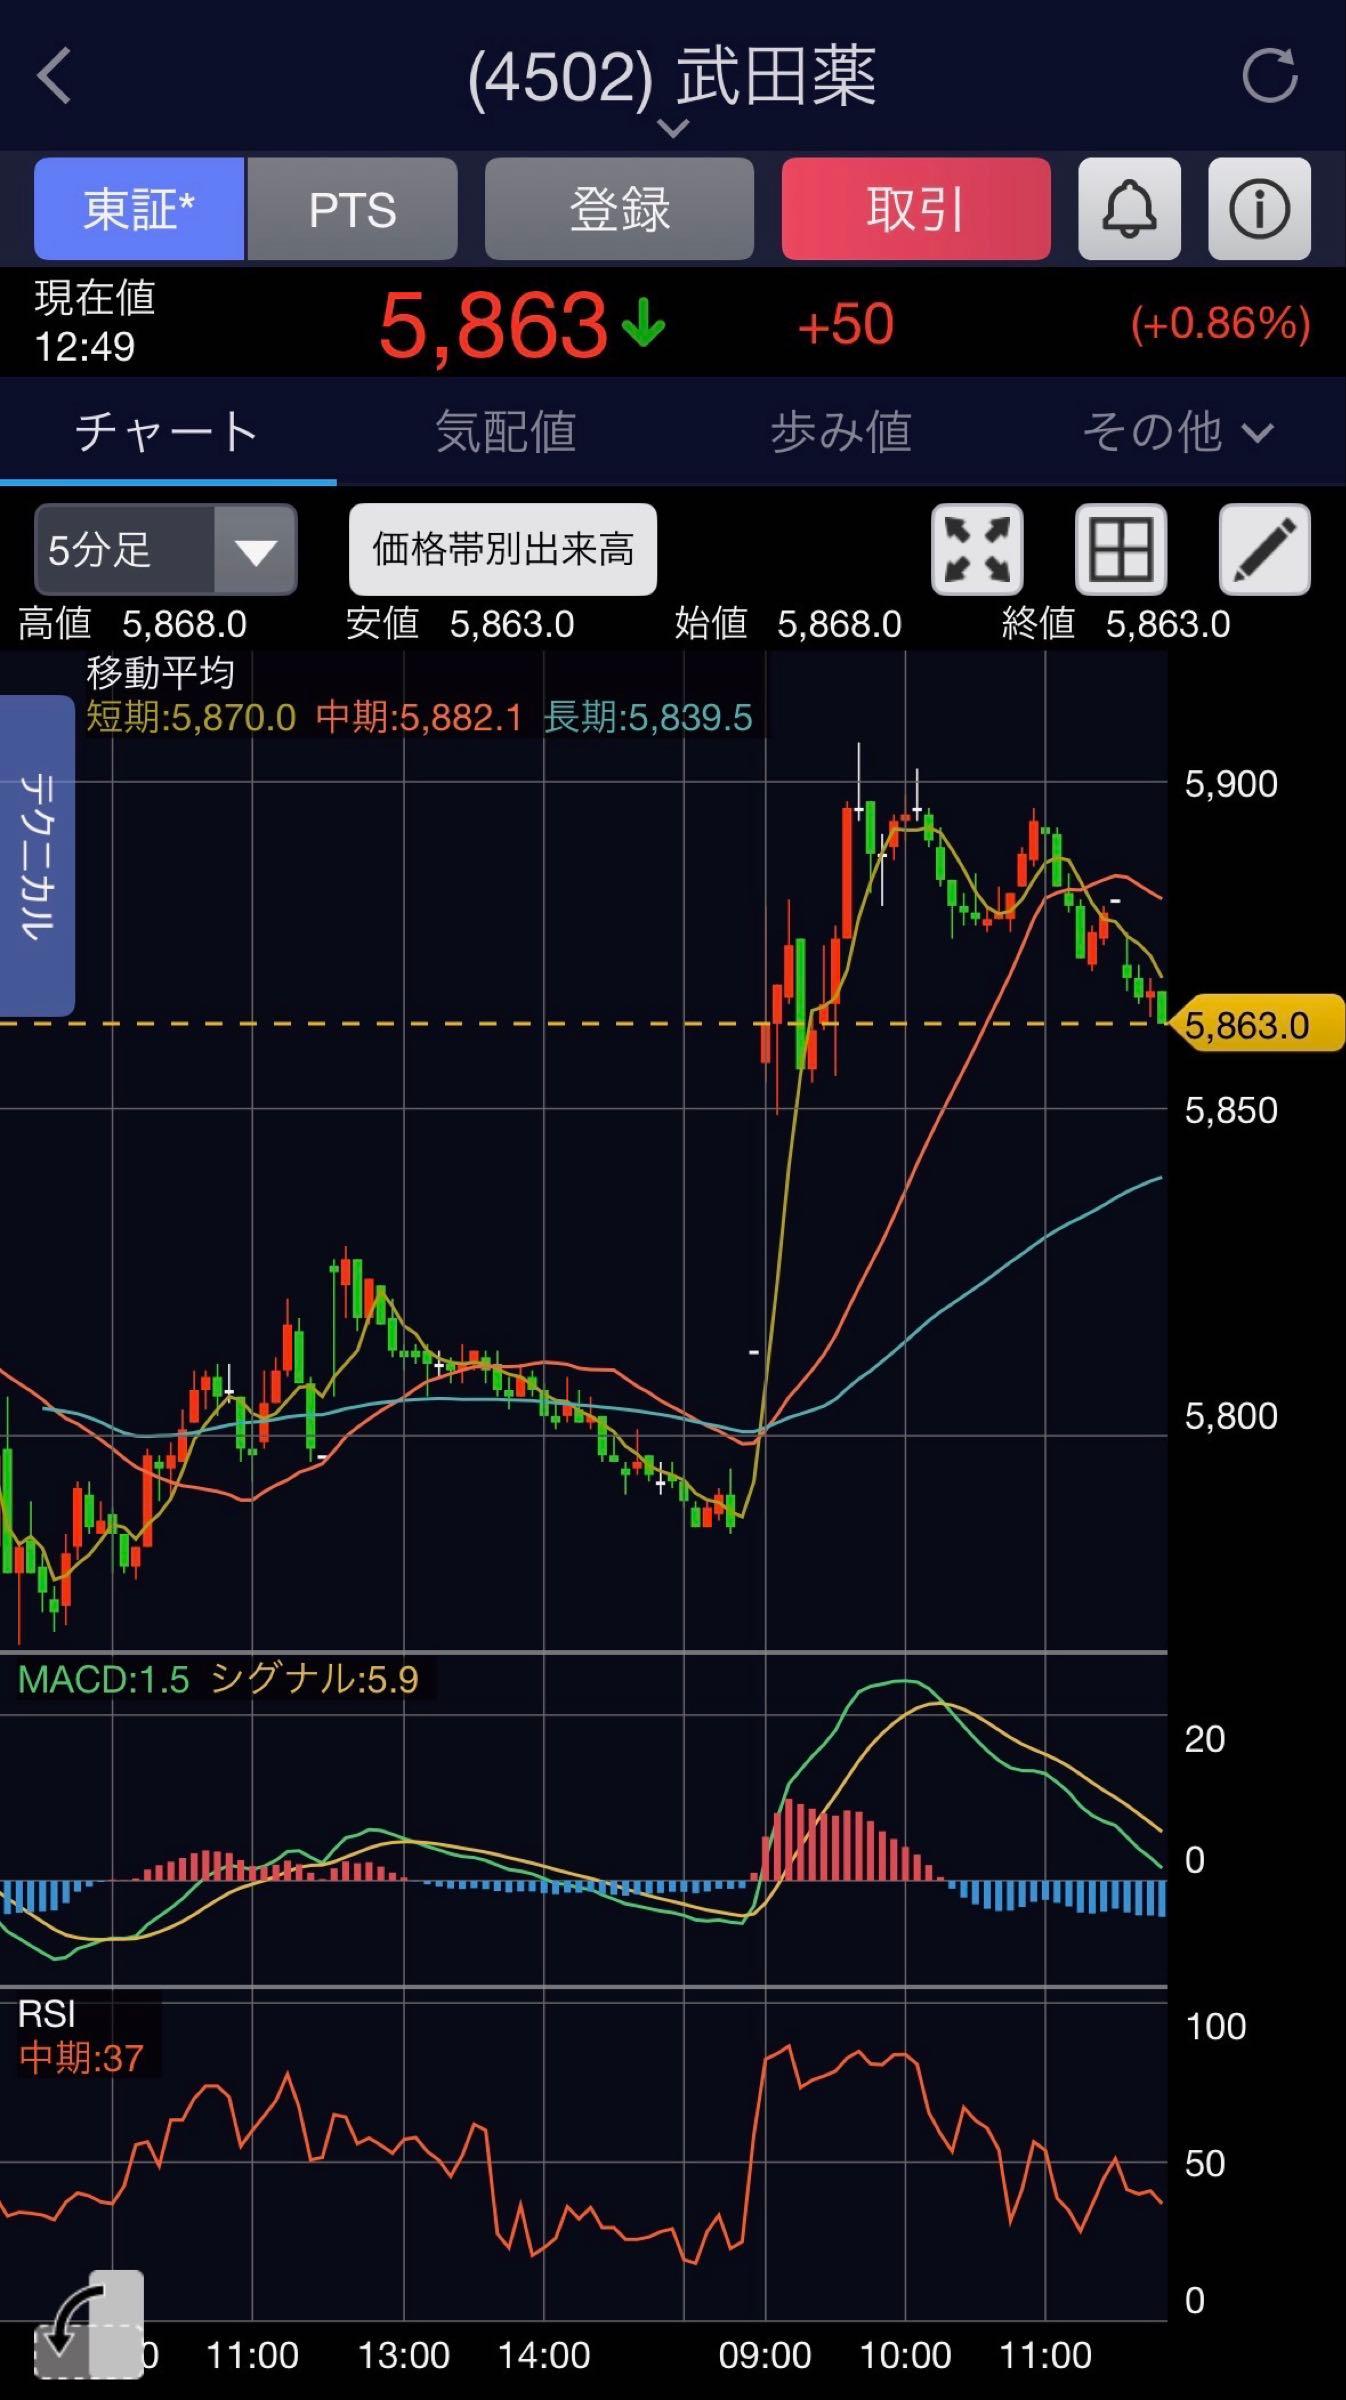Select the チャート tab
Viewport: 1346px width, 2400px height.
click(x=167, y=432)
